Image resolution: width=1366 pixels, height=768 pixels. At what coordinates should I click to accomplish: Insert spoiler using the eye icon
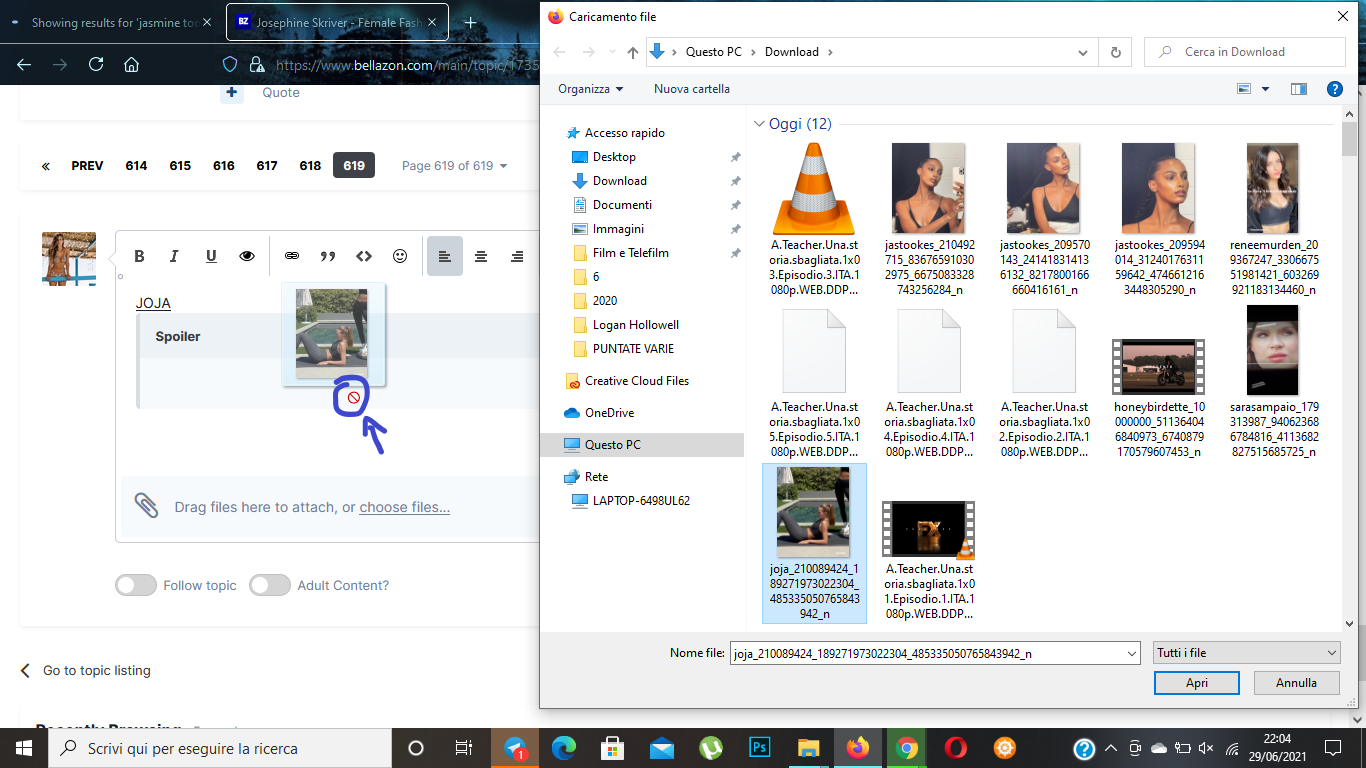(x=247, y=256)
